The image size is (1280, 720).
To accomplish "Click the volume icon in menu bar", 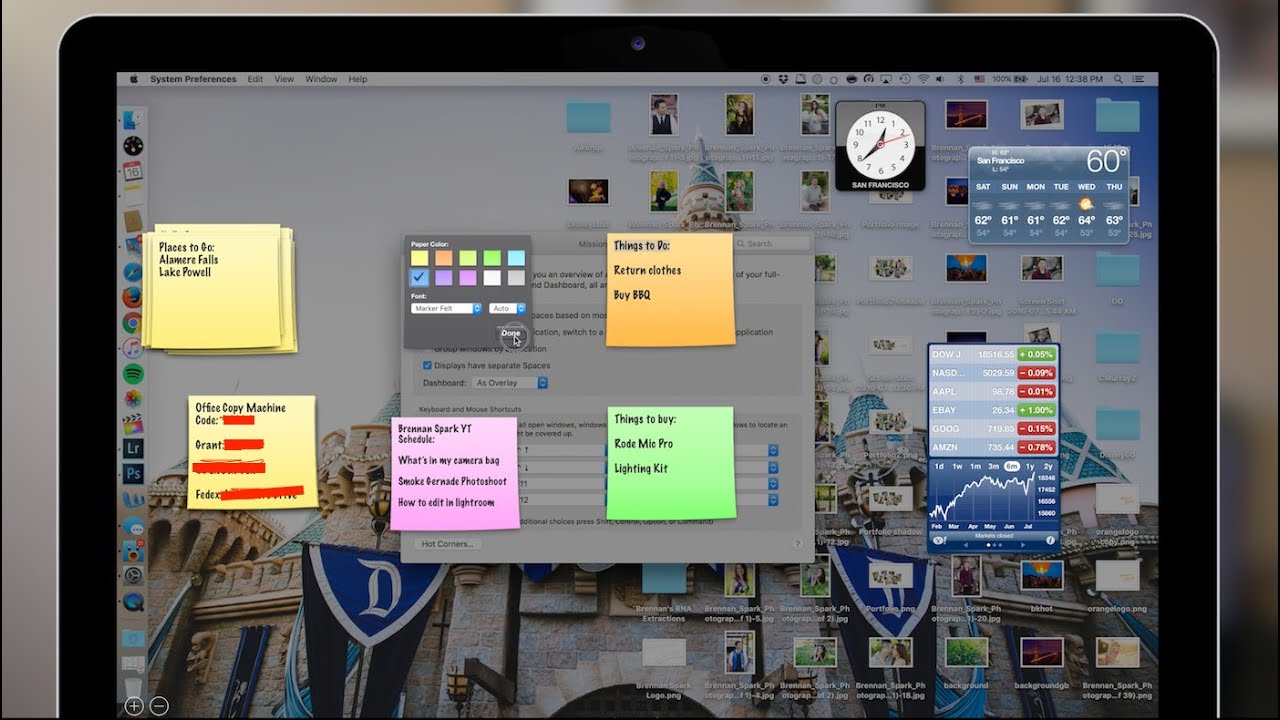I will coord(939,79).
